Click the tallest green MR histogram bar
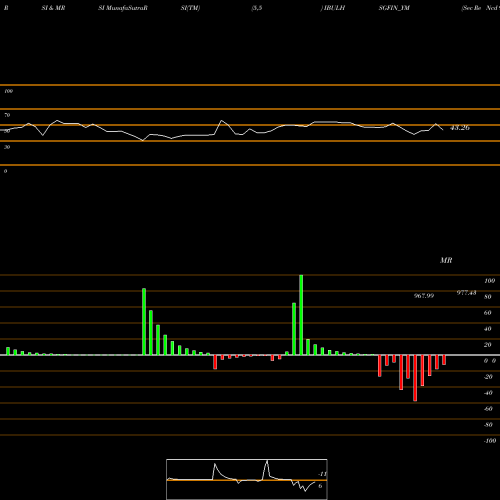This screenshot has height=500, width=500. [x=301, y=315]
